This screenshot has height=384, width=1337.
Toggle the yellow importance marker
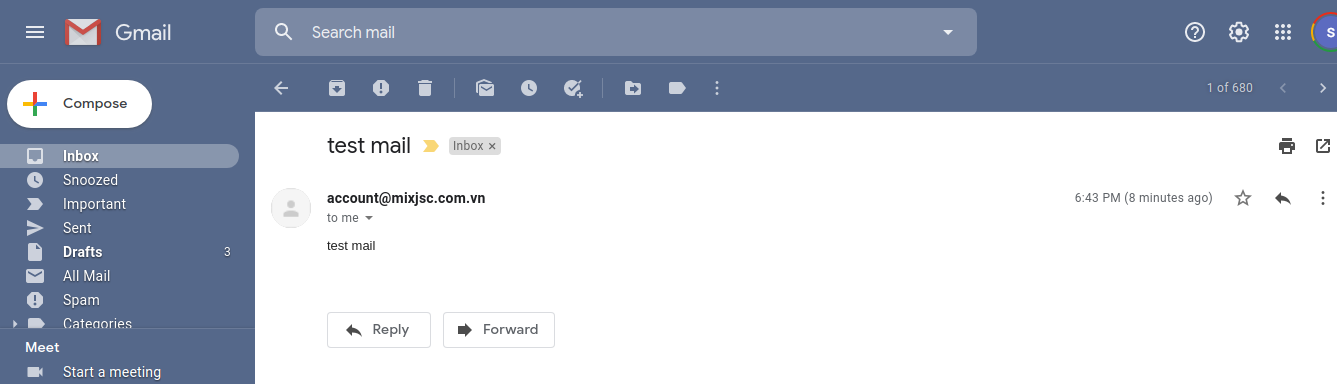(431, 146)
